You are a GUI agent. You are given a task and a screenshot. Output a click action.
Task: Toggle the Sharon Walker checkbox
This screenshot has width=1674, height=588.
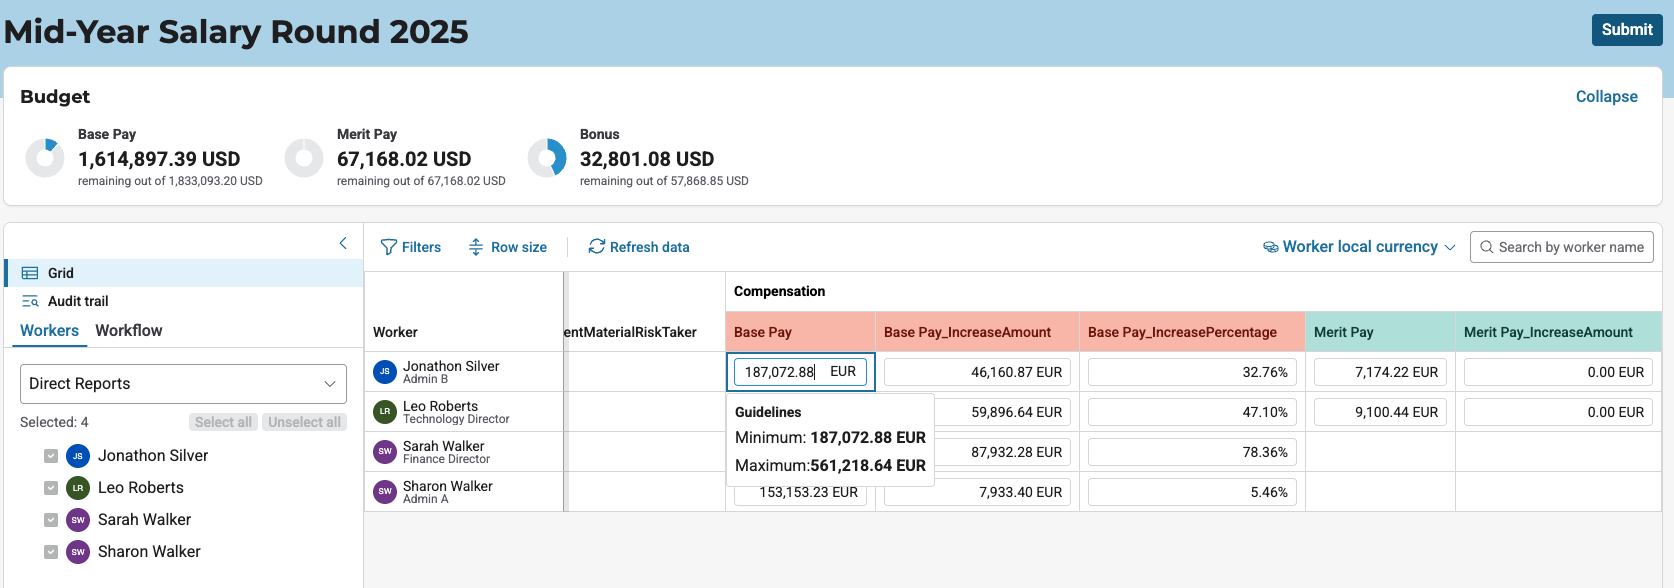51,552
